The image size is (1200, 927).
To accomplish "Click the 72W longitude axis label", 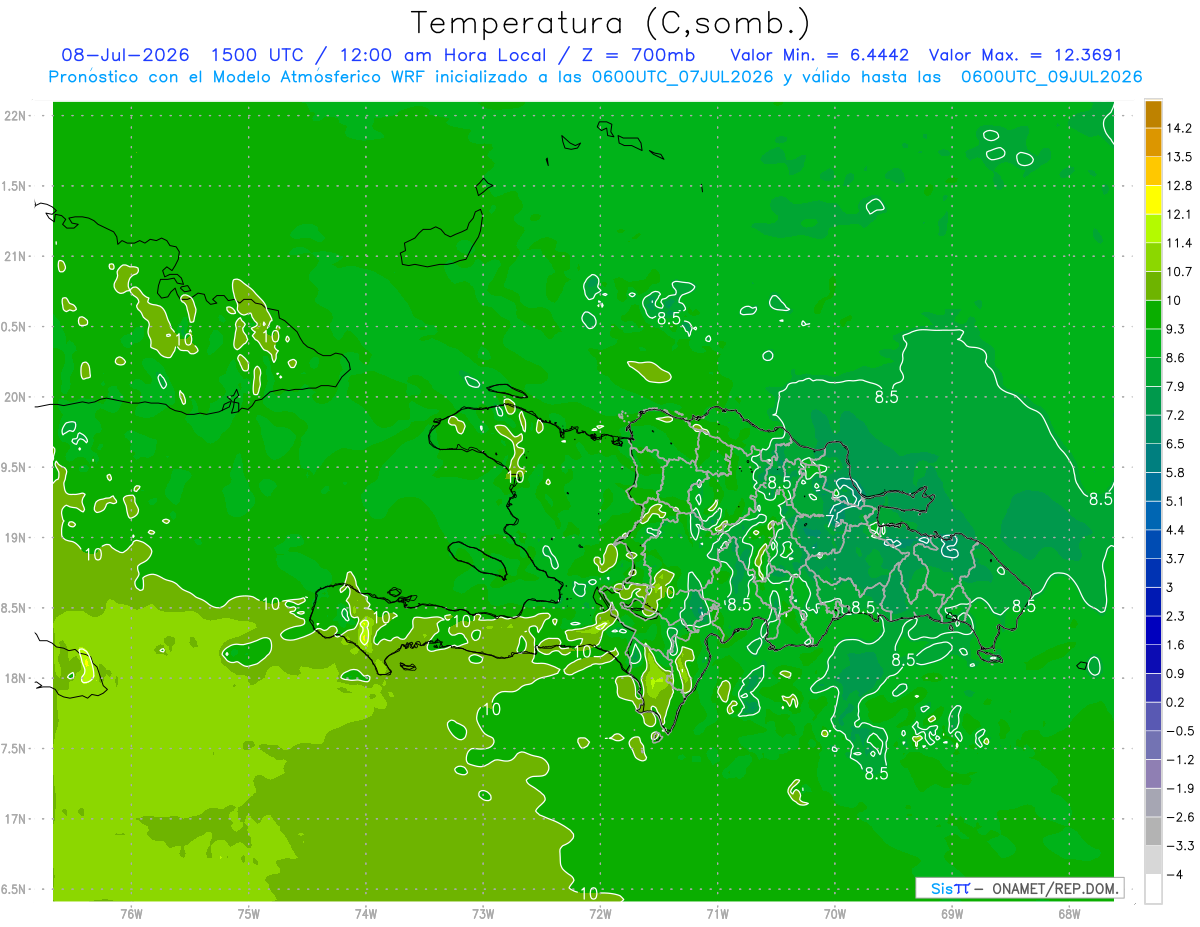I will [x=600, y=913].
